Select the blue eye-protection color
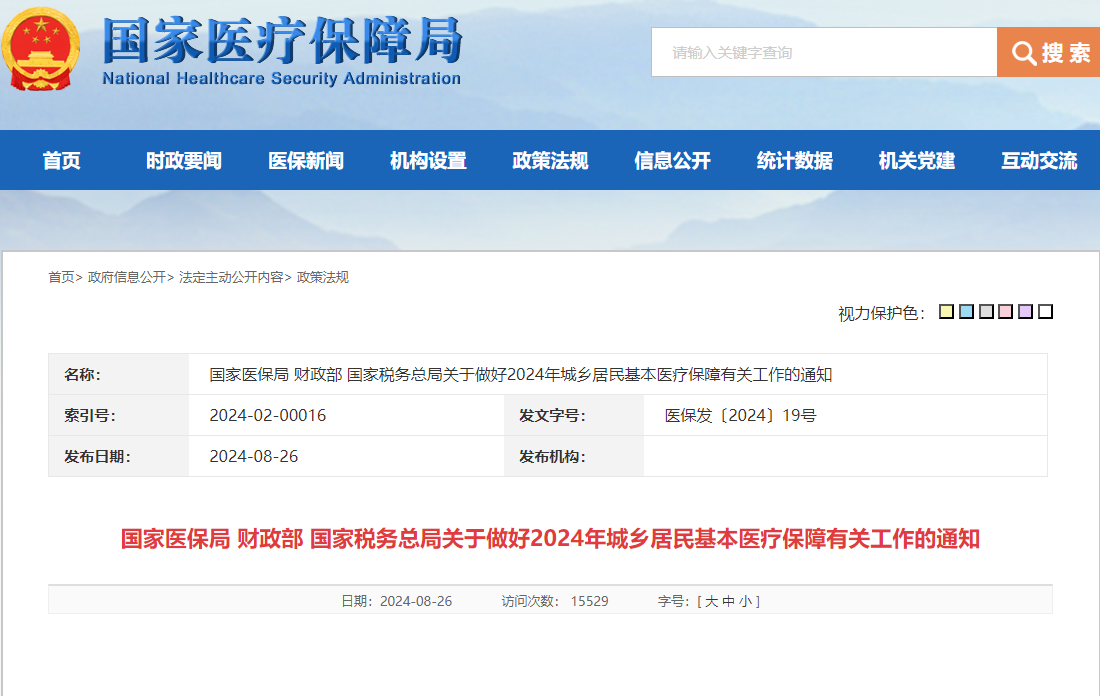The image size is (1100, 696). tap(966, 312)
